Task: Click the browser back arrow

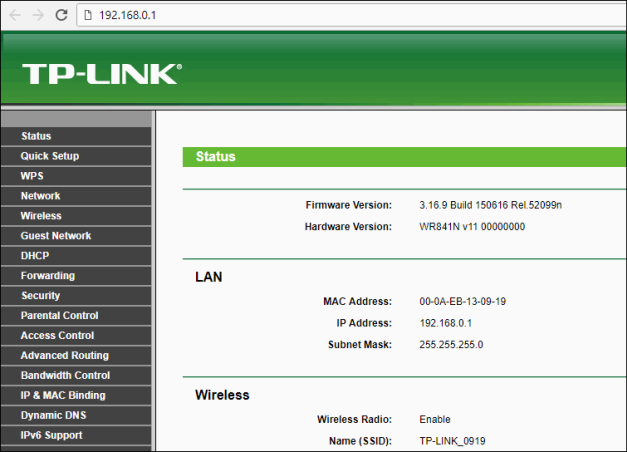Action: (x=15, y=15)
